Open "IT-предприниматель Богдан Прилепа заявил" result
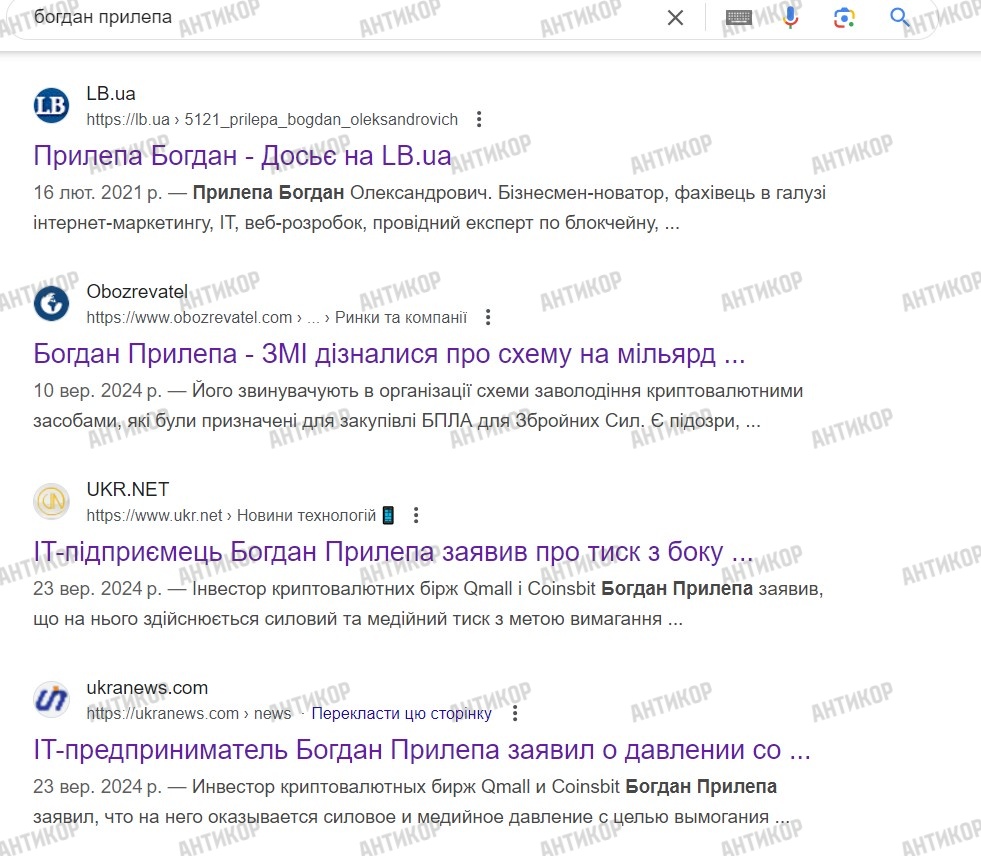The height and width of the screenshot is (856, 981). coord(421,750)
